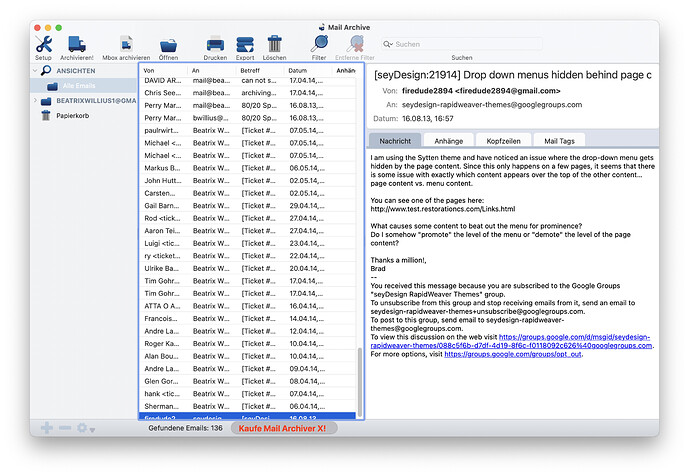The height and width of the screenshot is (476, 689).
Task: Switch to the Anhänge tab
Action: coord(449,141)
